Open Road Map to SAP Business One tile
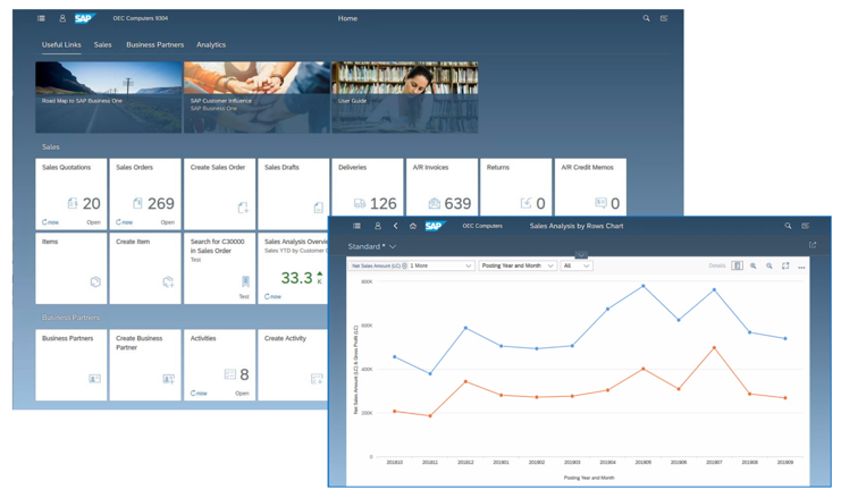 click(x=109, y=97)
